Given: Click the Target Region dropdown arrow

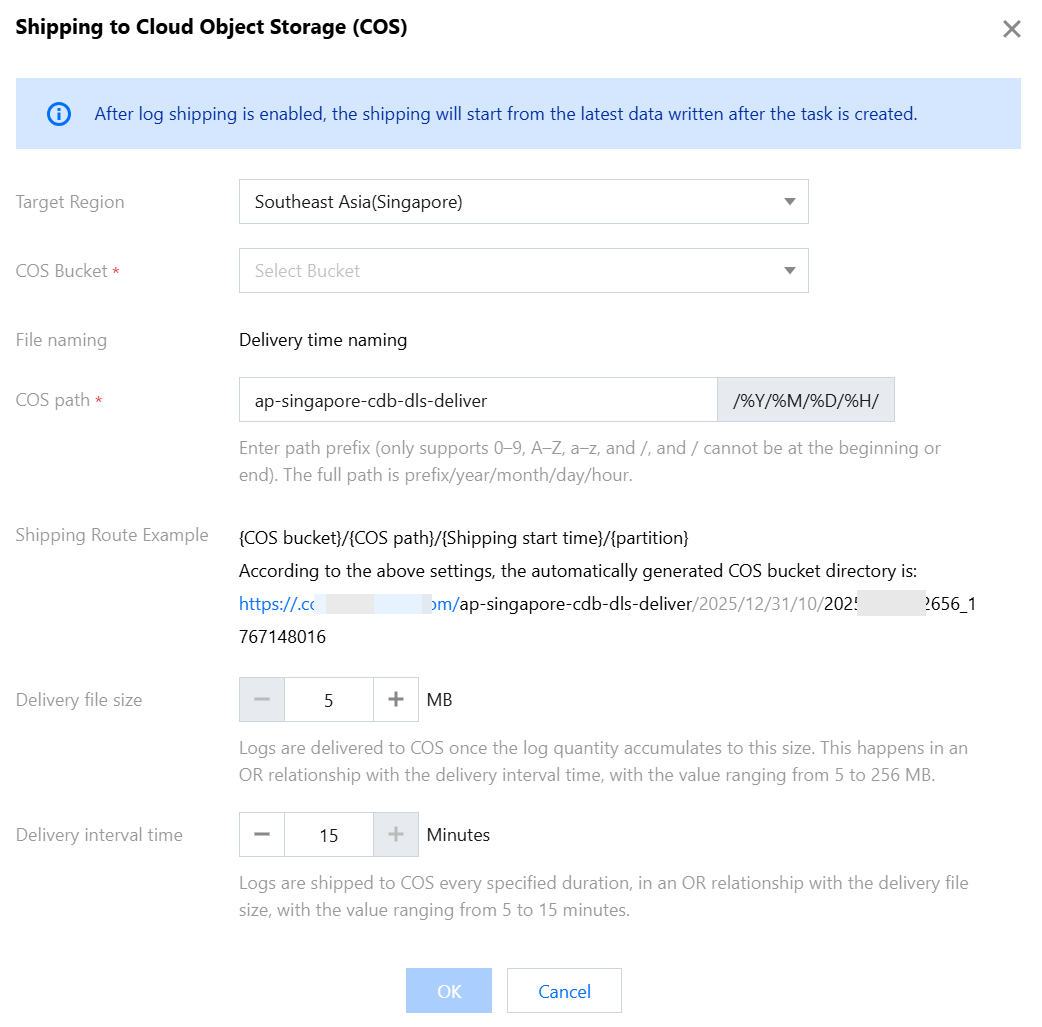Looking at the screenshot, I should coord(790,202).
